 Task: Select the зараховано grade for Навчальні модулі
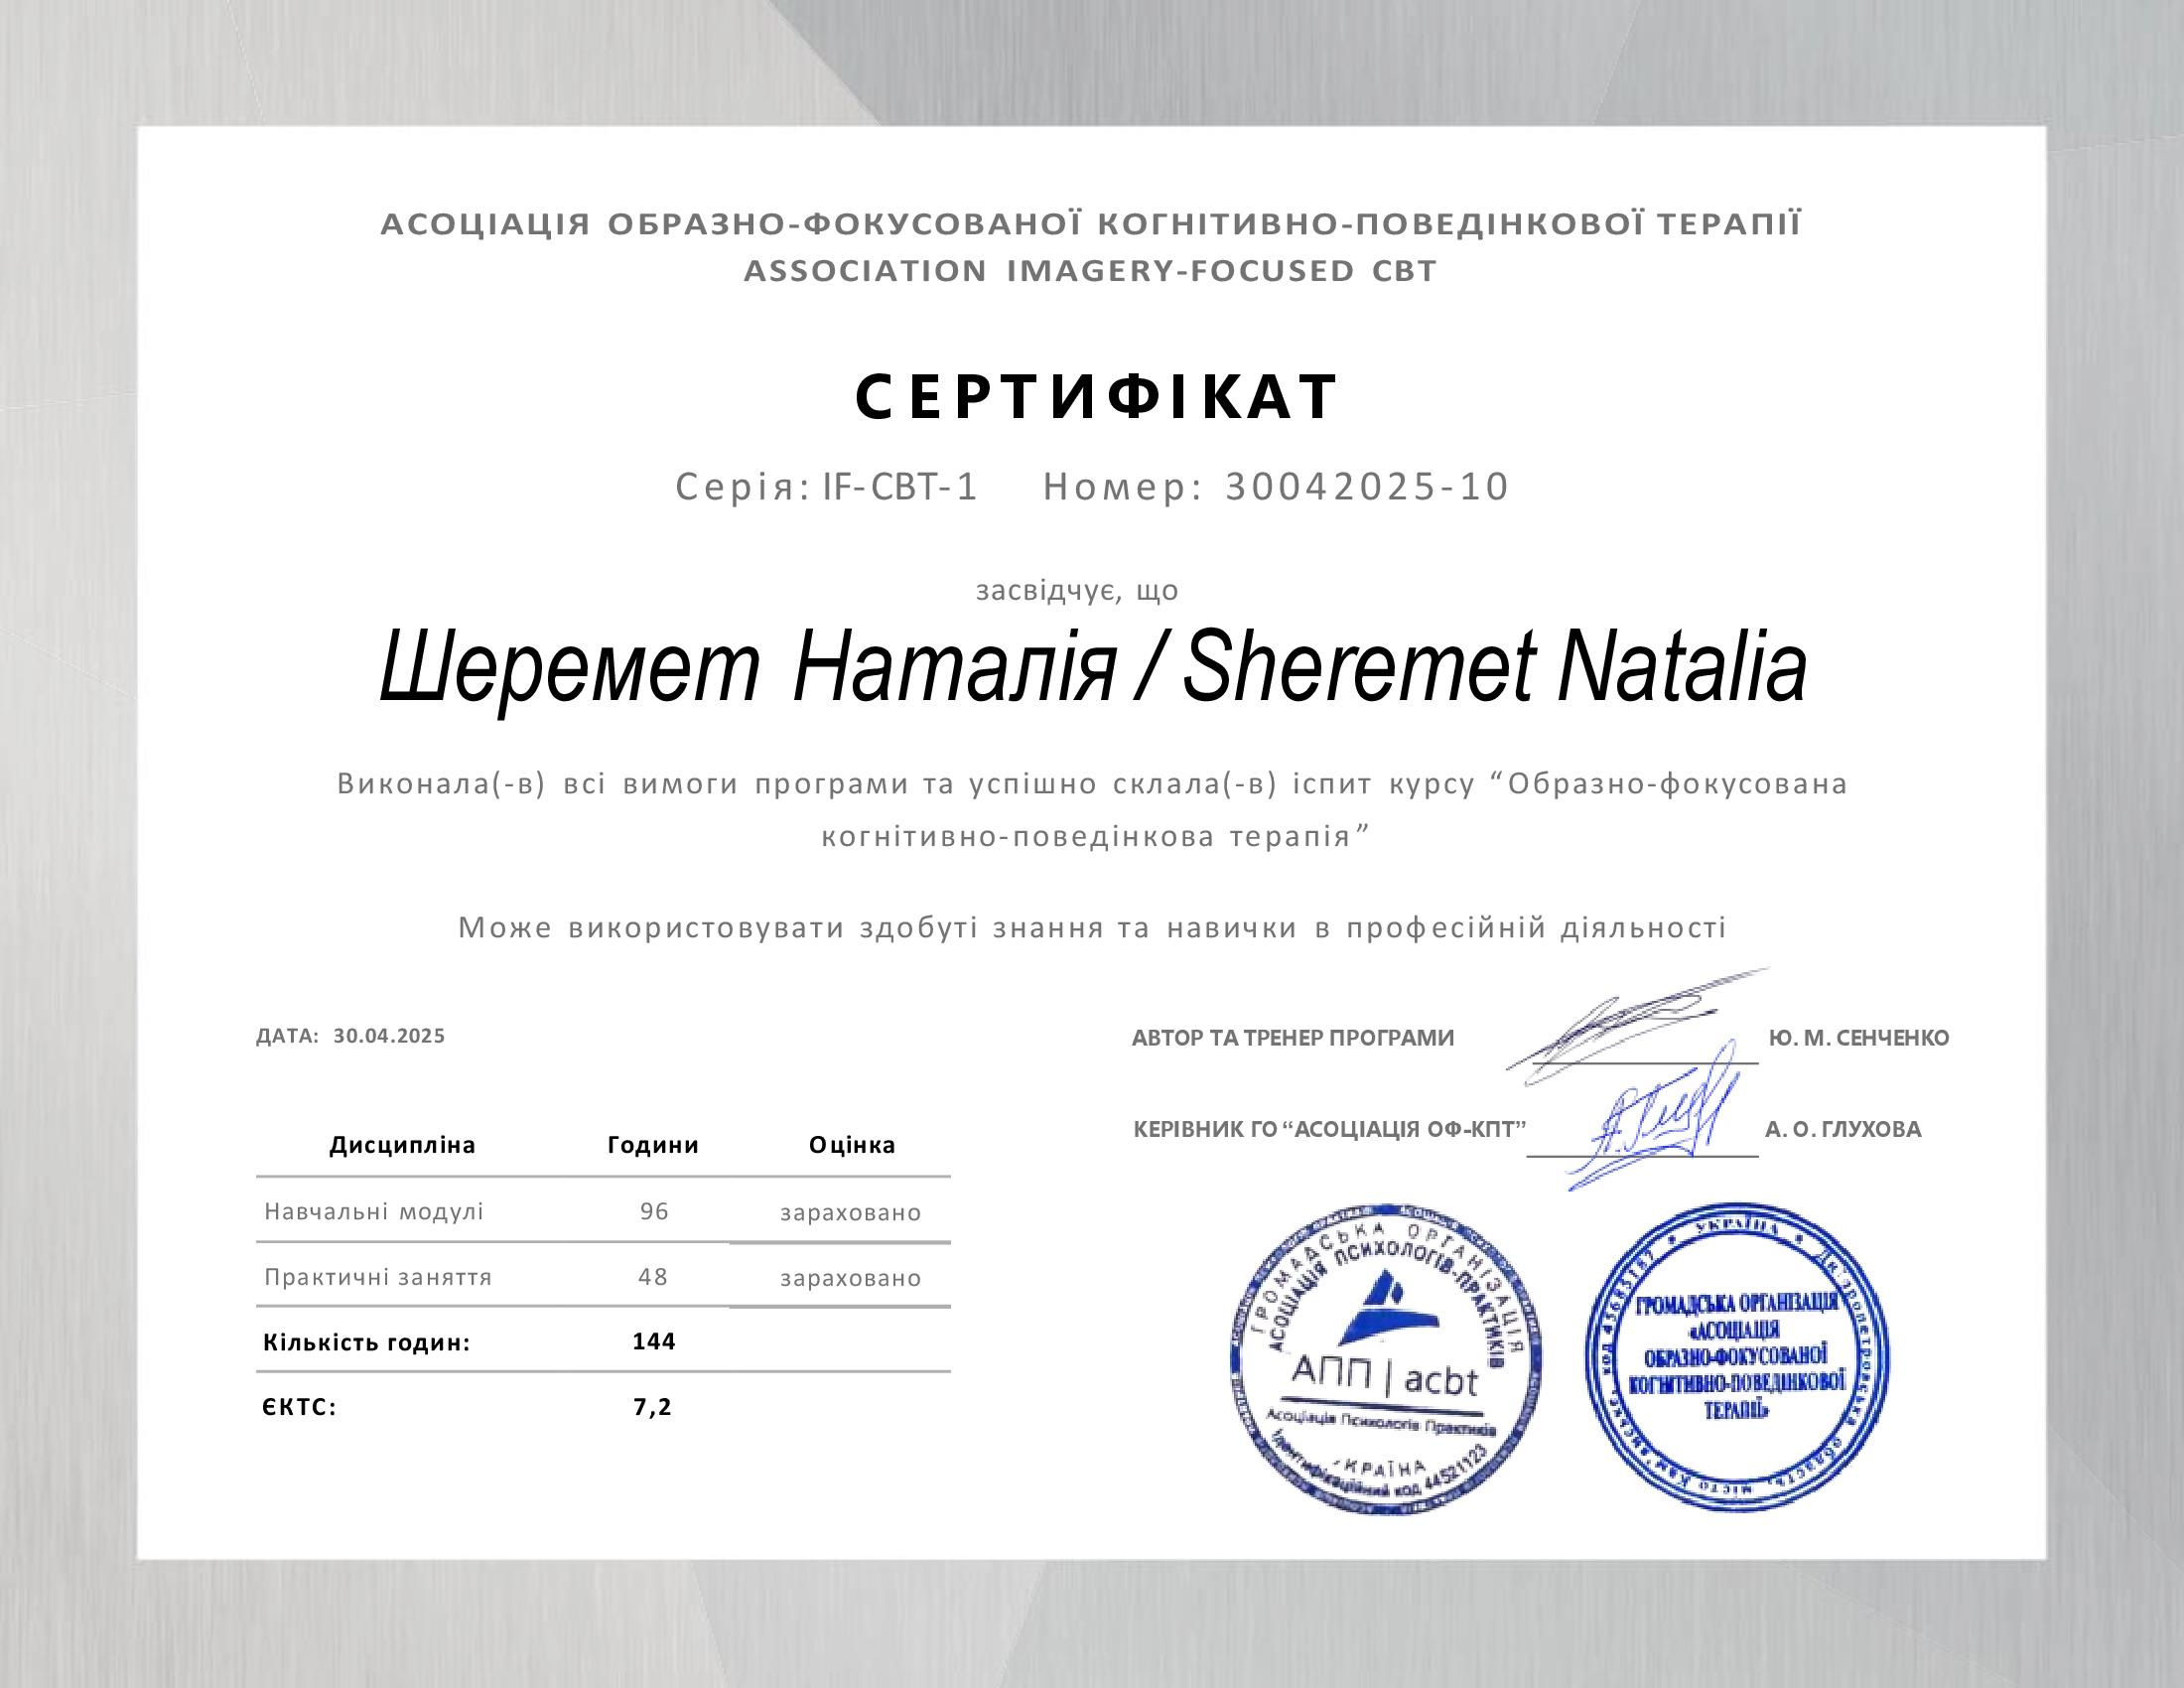tap(850, 1214)
